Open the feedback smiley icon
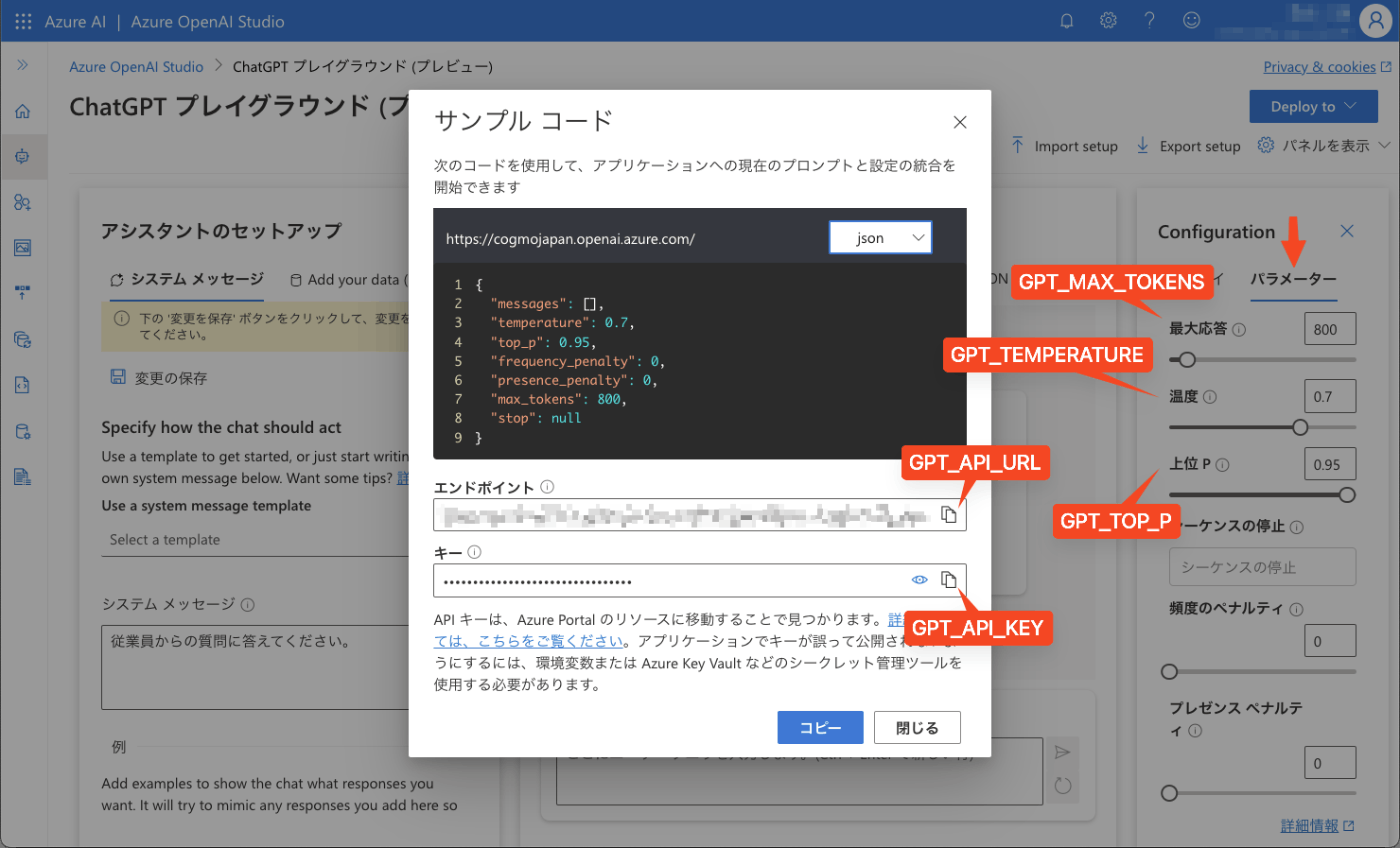The height and width of the screenshot is (848, 1400). pos(1191,21)
